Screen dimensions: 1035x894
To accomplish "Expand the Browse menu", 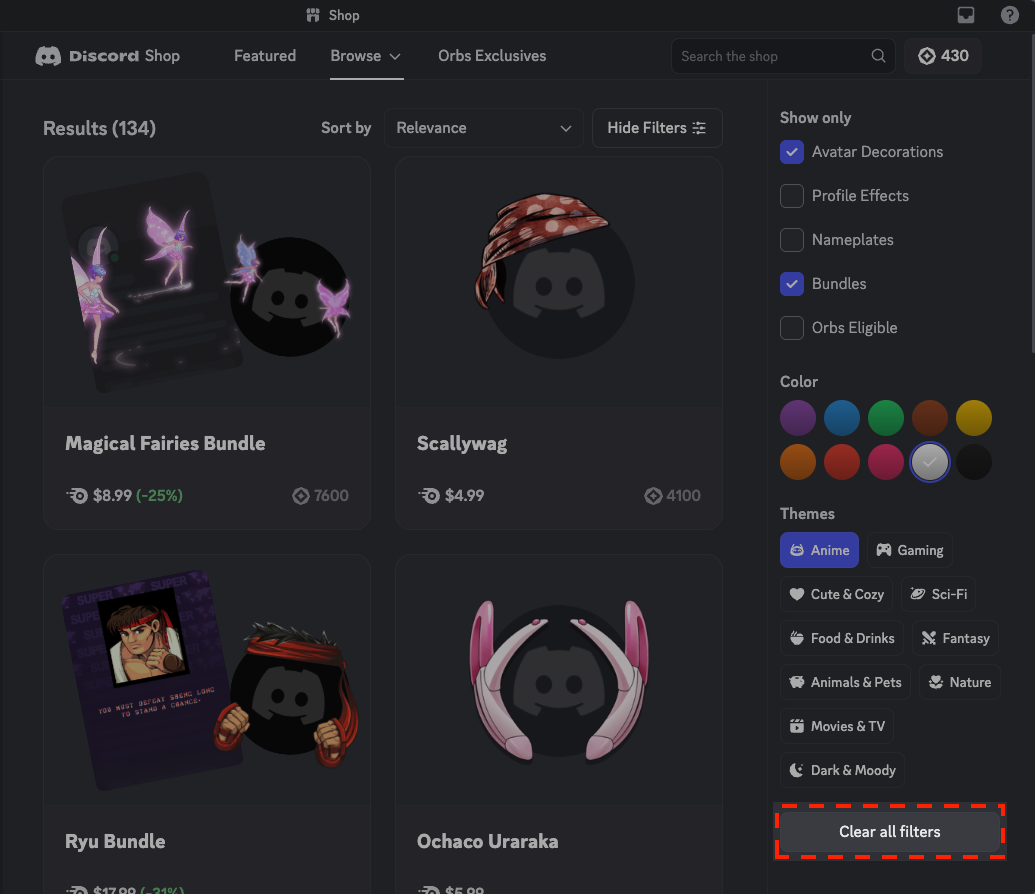I will tap(366, 56).
